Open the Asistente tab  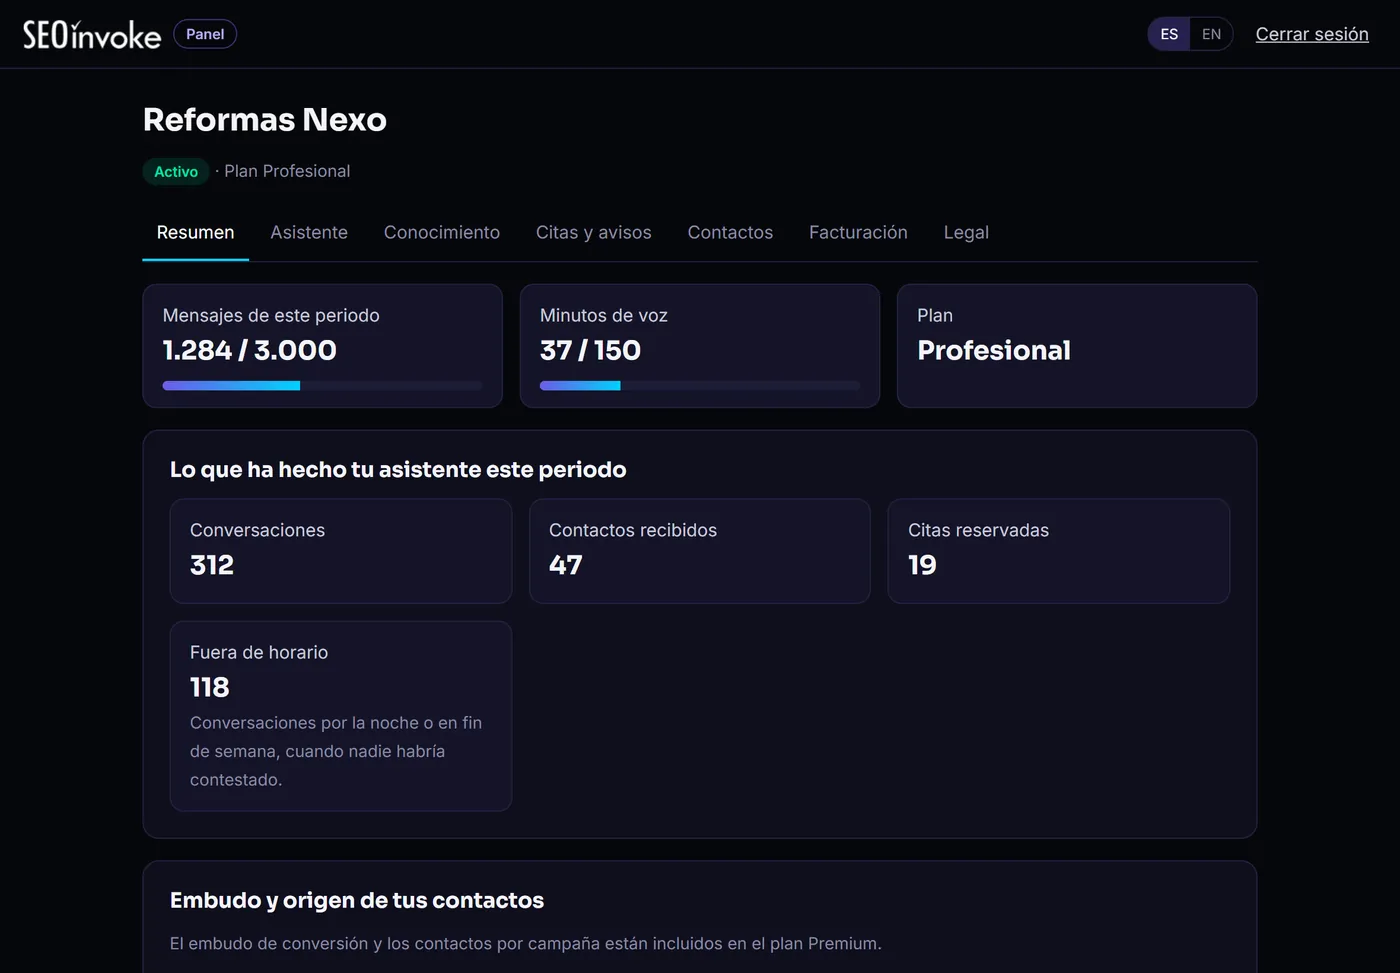click(x=309, y=232)
